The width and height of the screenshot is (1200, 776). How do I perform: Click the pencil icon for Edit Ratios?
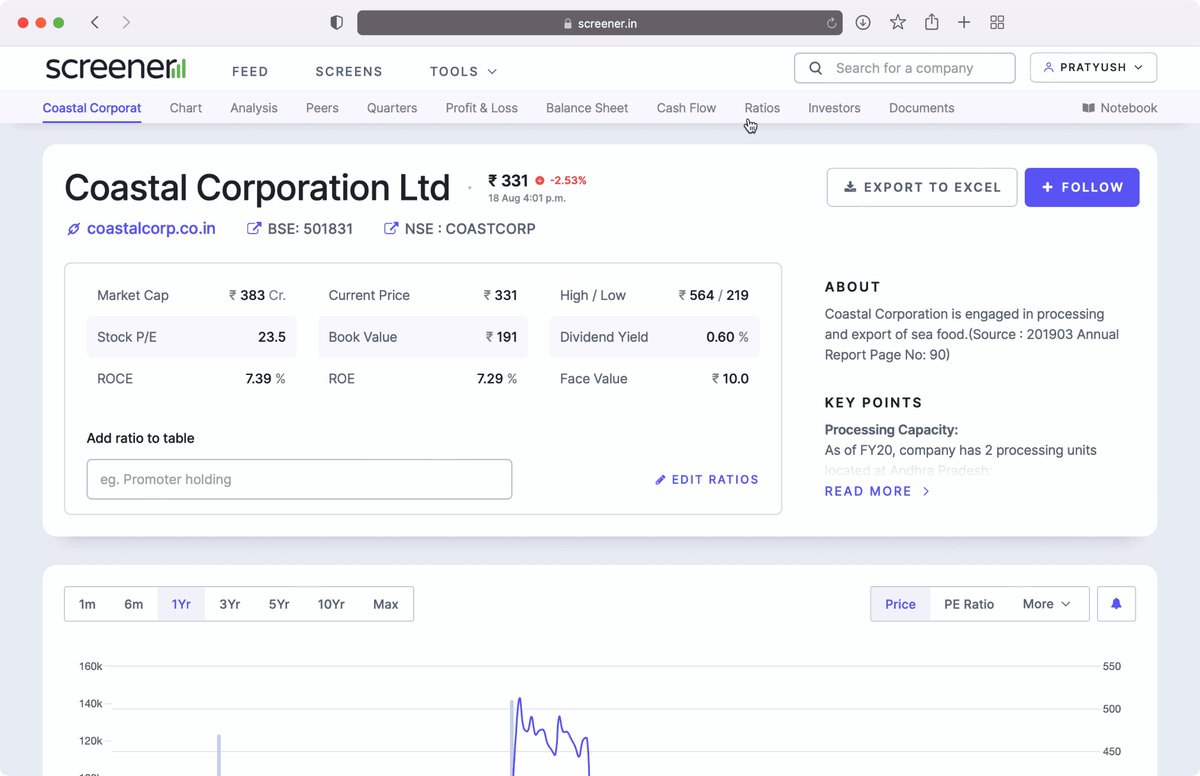(x=660, y=480)
